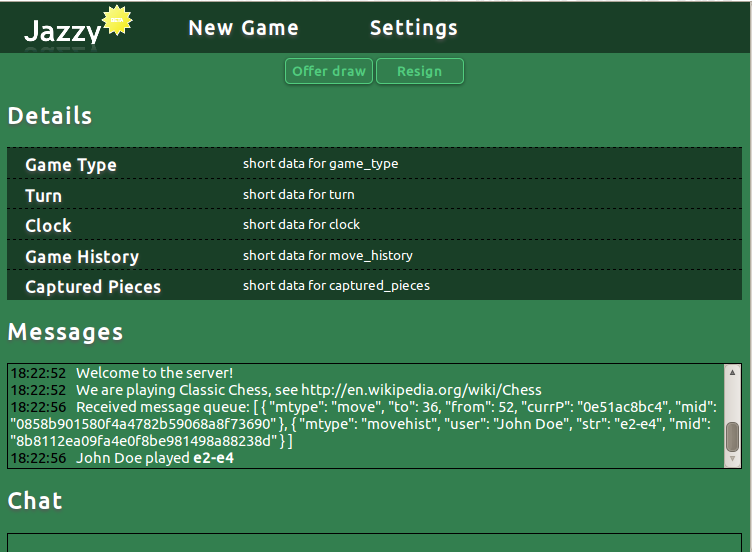Click the Details section heading
Image resolution: width=752 pixels, height=552 pixels.
pos(50,116)
